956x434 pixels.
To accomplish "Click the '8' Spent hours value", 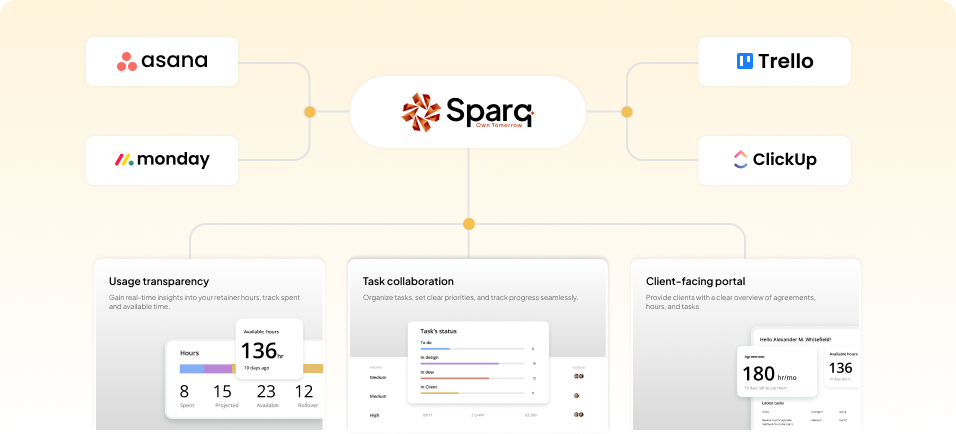I will tap(184, 391).
